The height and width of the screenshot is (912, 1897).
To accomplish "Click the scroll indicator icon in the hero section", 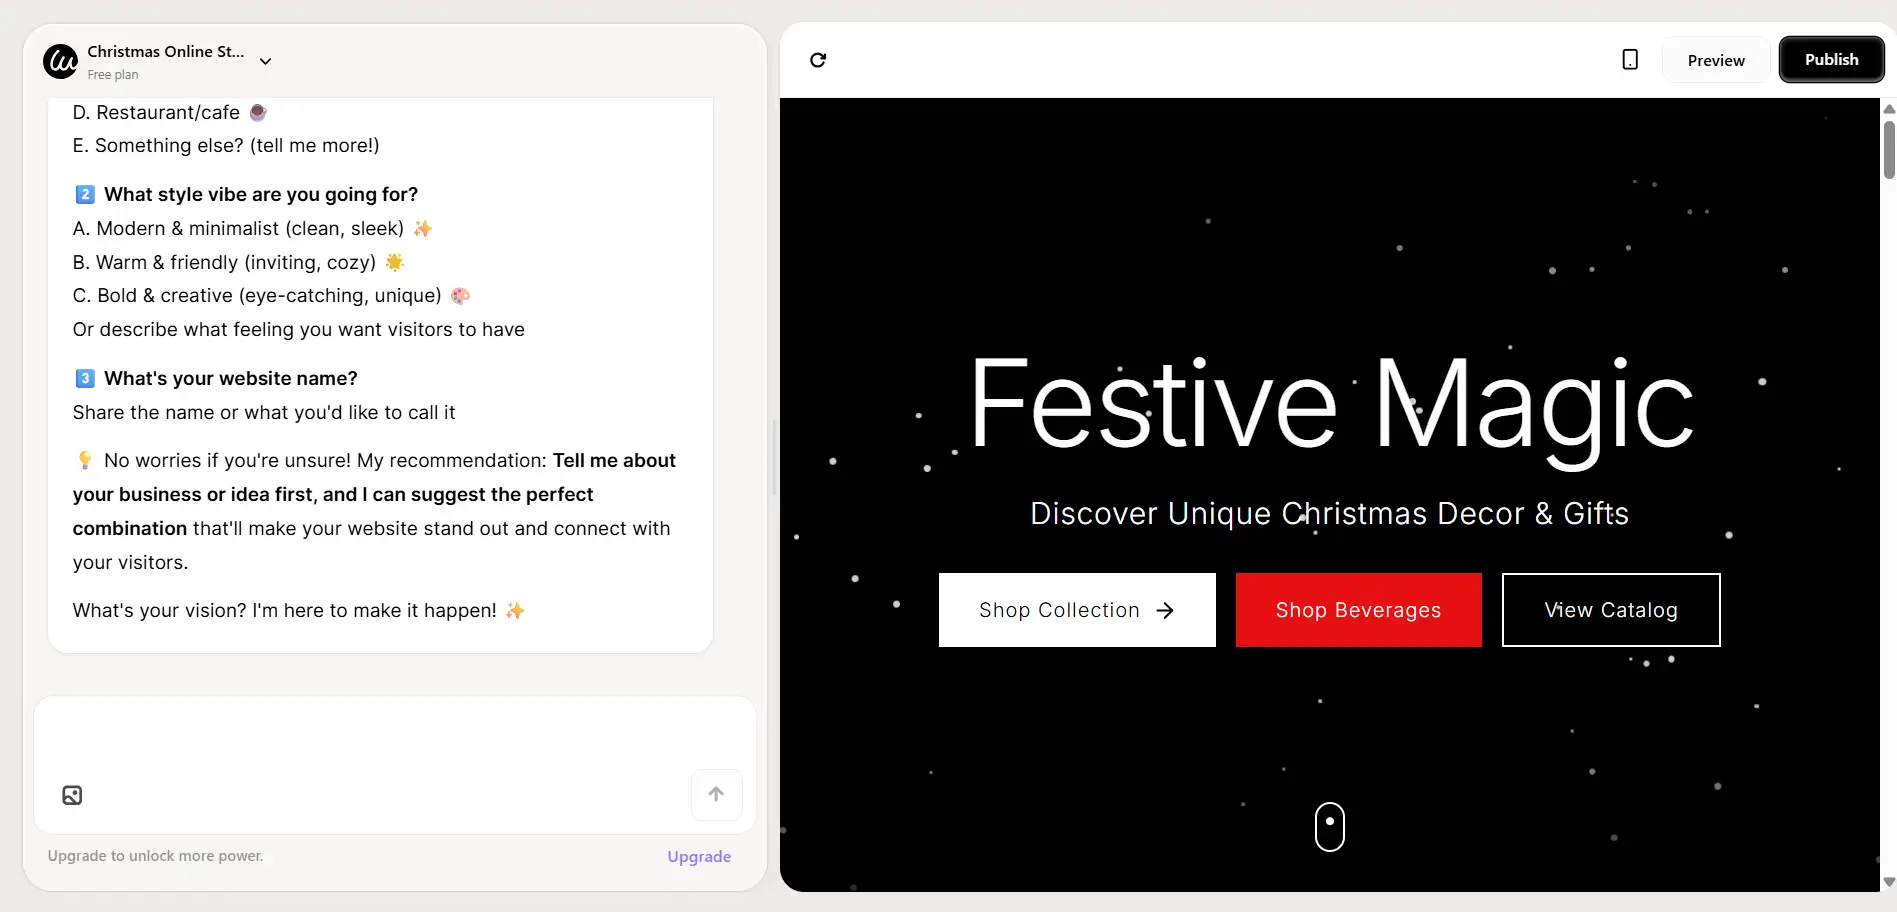I will point(1329,827).
